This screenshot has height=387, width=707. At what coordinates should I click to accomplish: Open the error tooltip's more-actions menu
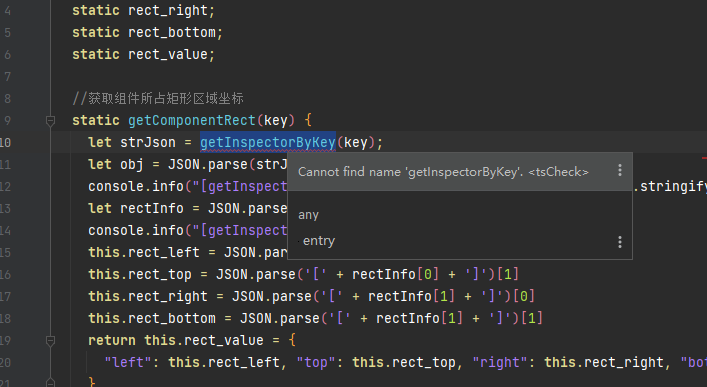620,170
